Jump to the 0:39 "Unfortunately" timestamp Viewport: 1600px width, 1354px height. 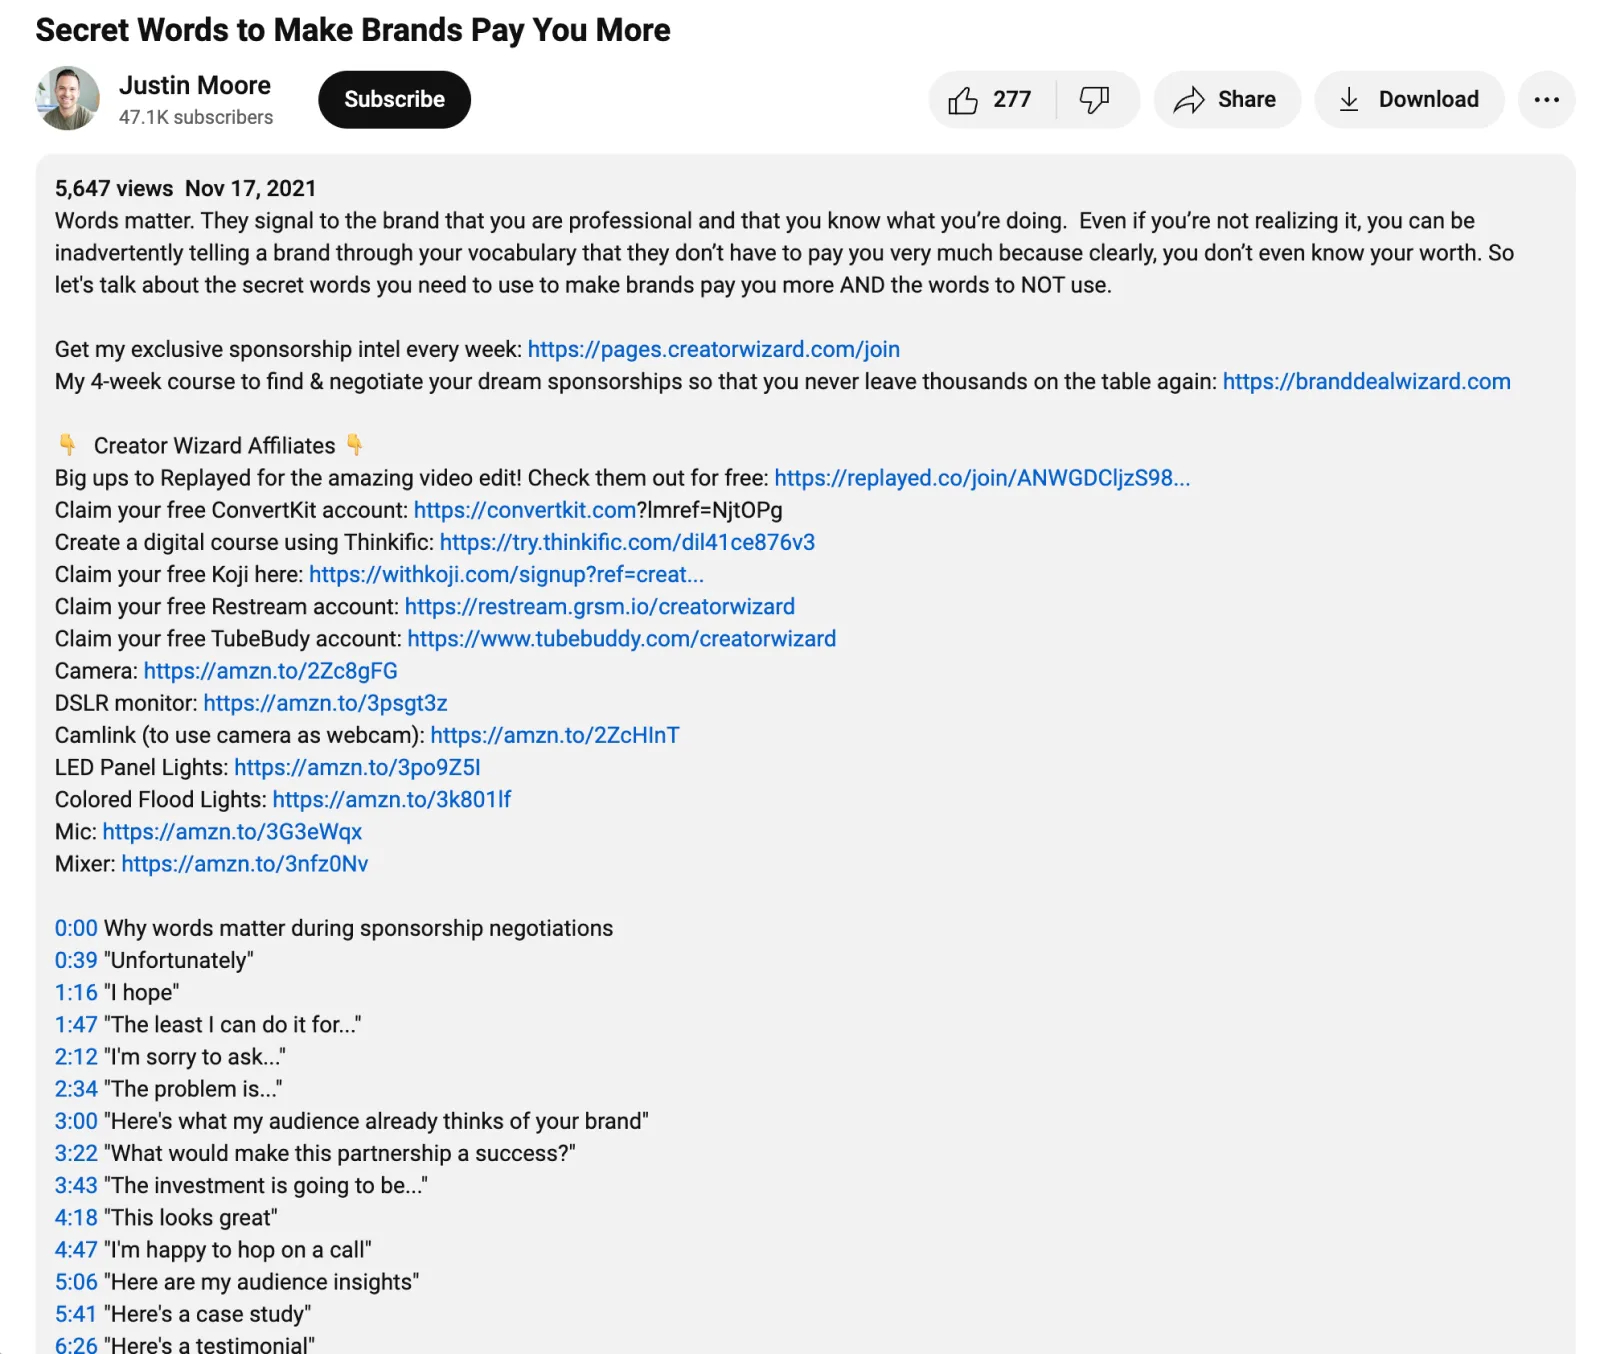coord(76,961)
